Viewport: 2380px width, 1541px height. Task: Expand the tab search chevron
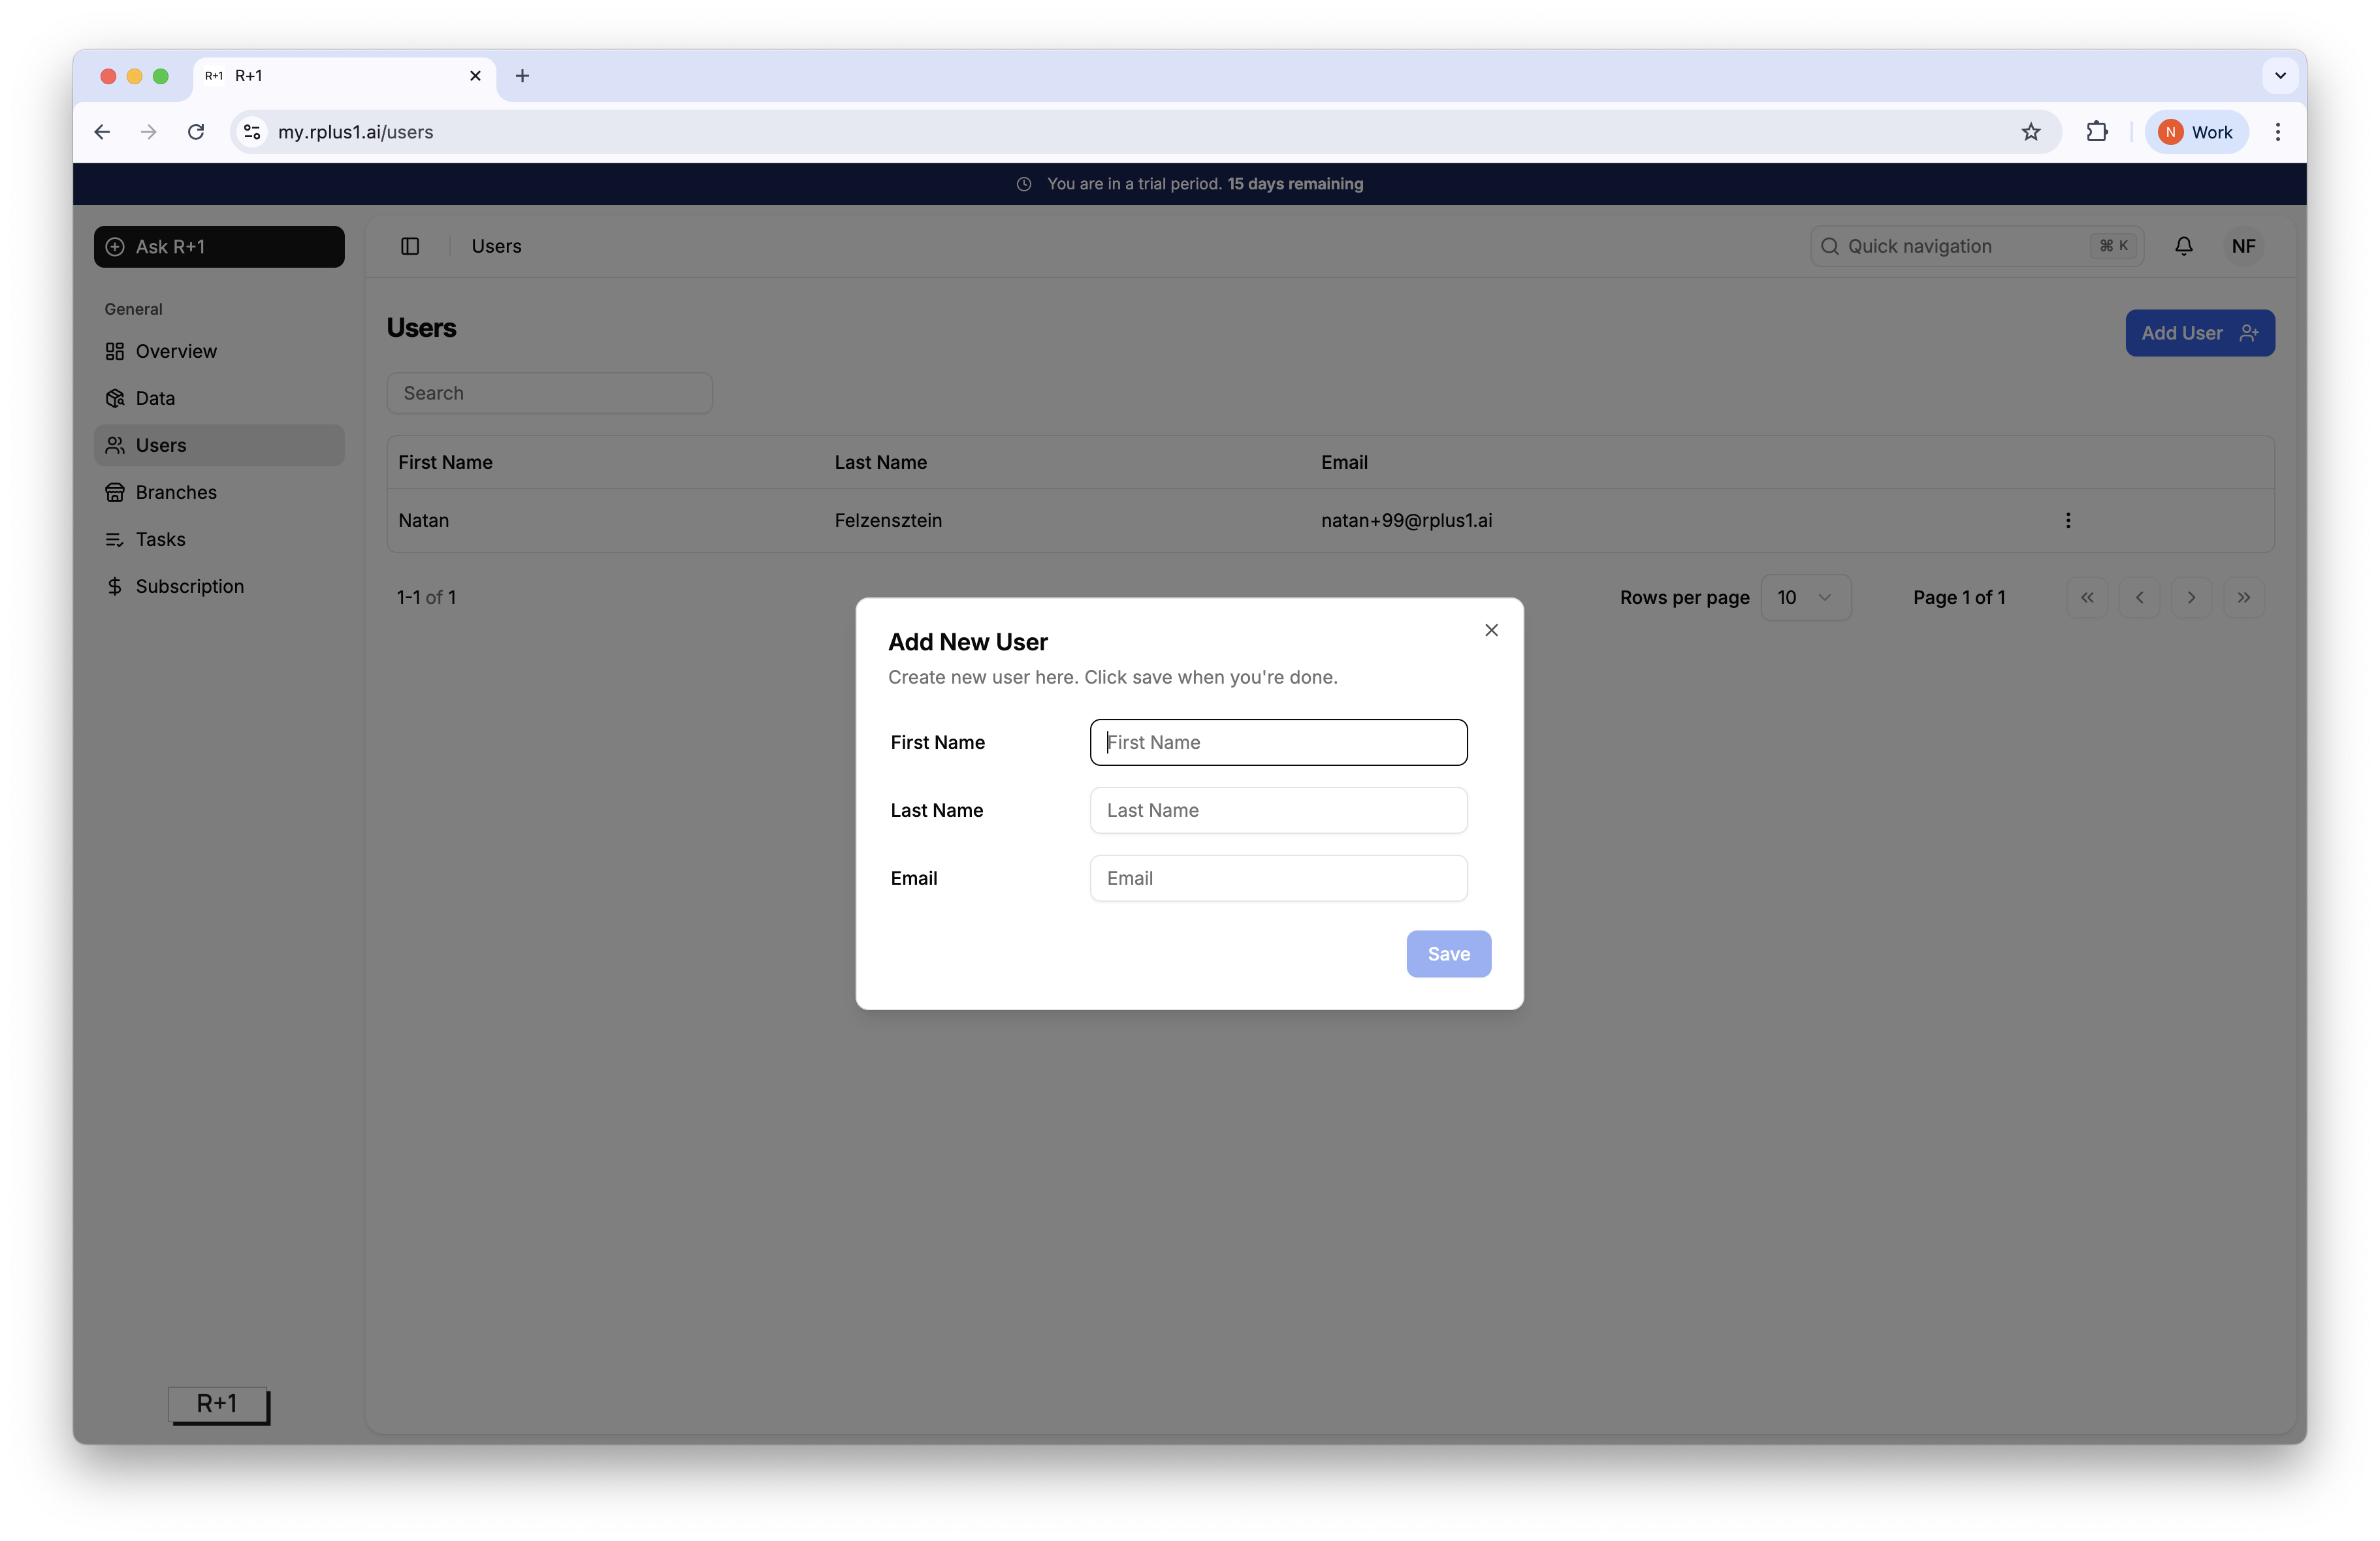click(2280, 76)
